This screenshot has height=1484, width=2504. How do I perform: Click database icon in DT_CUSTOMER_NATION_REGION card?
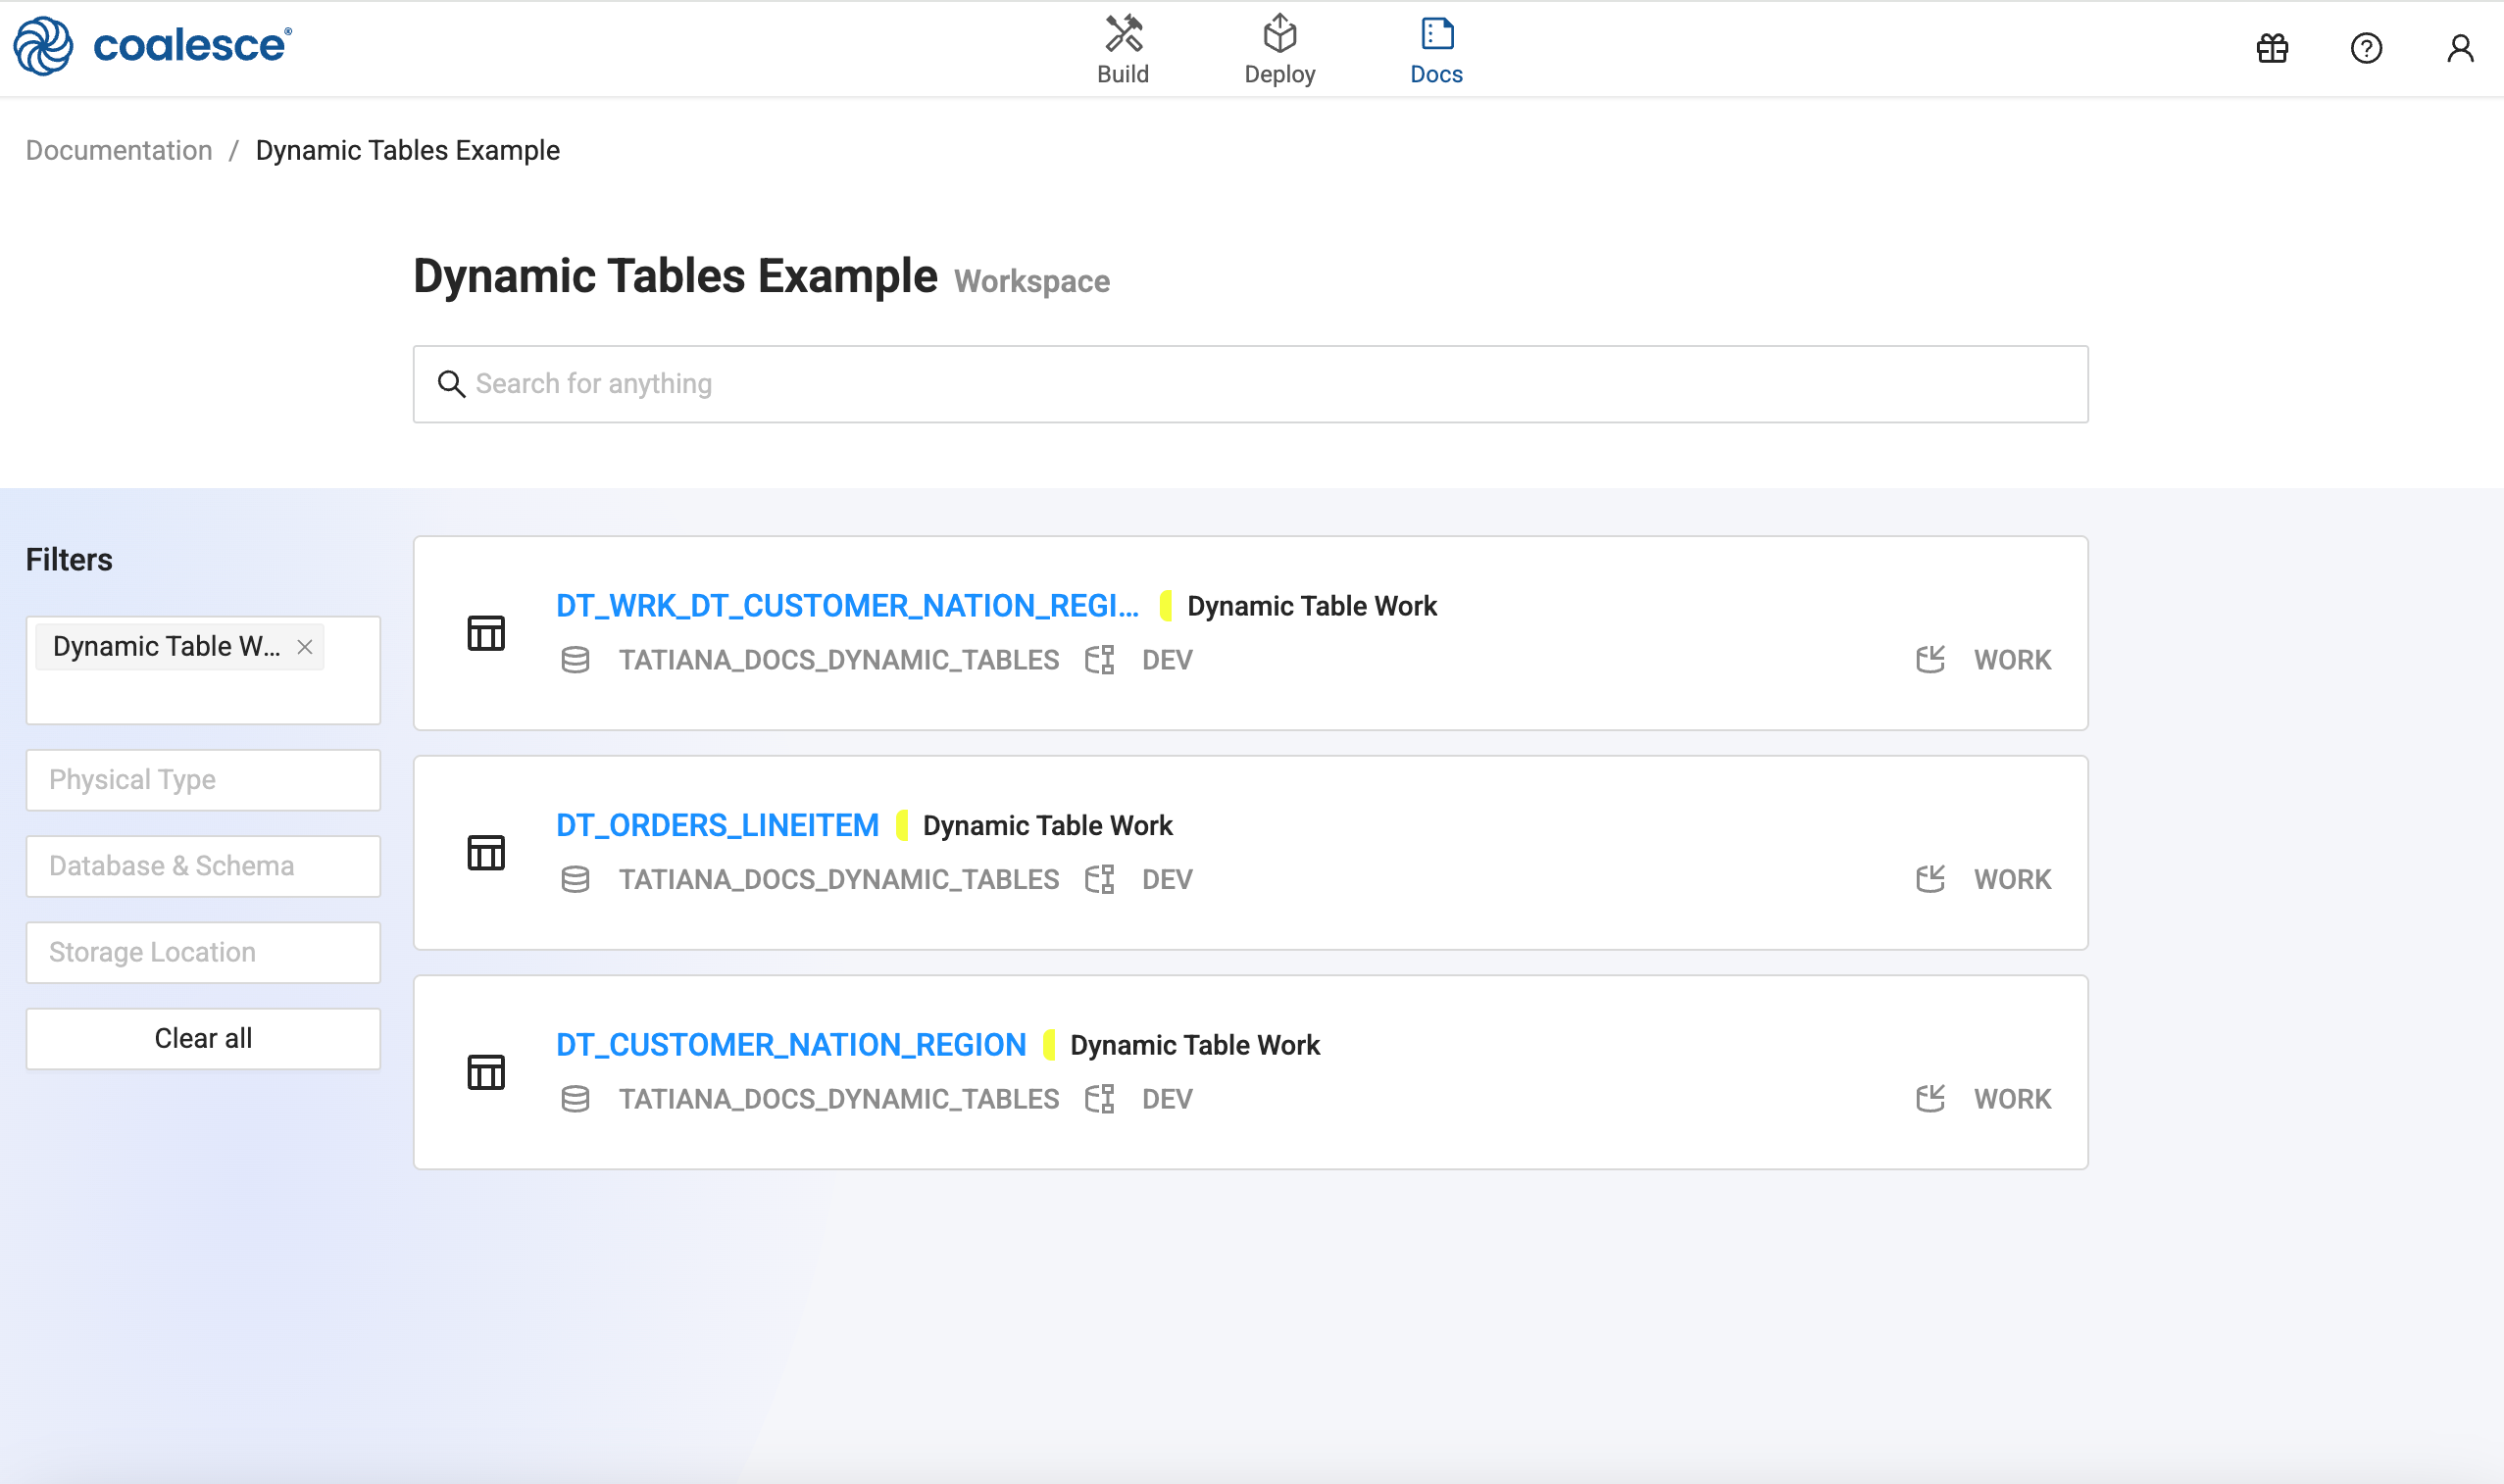click(x=575, y=1099)
